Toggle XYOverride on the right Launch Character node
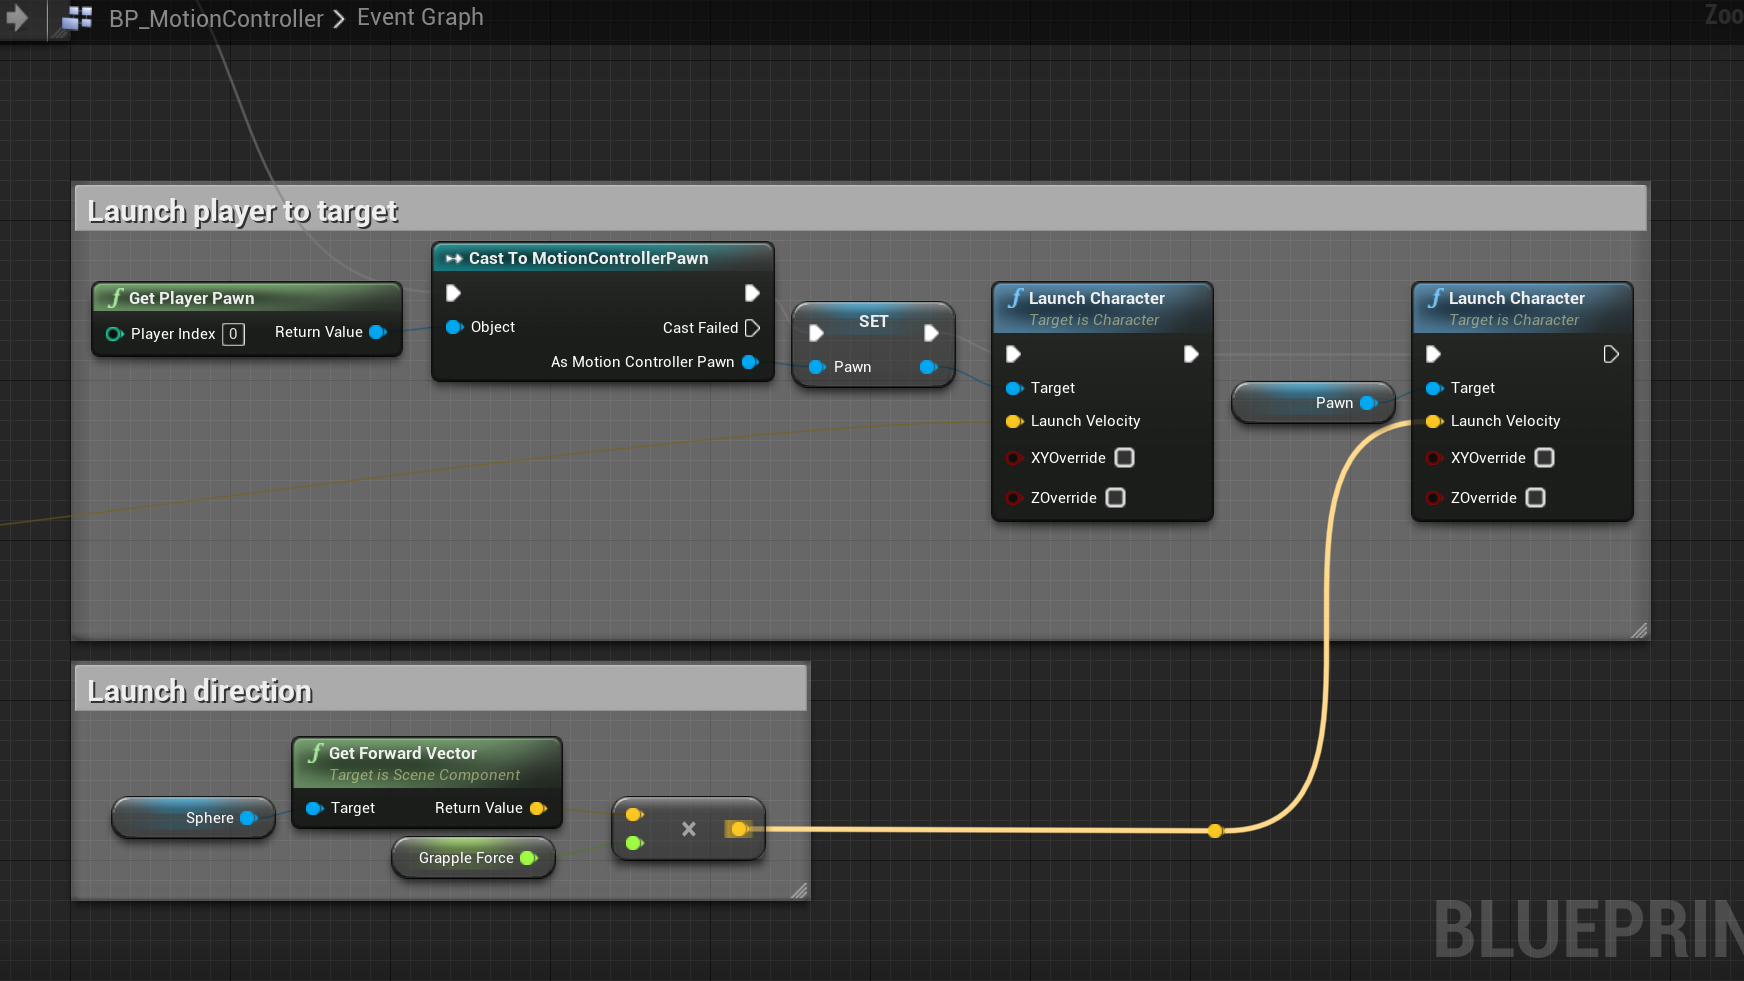The image size is (1744, 981). click(1545, 458)
